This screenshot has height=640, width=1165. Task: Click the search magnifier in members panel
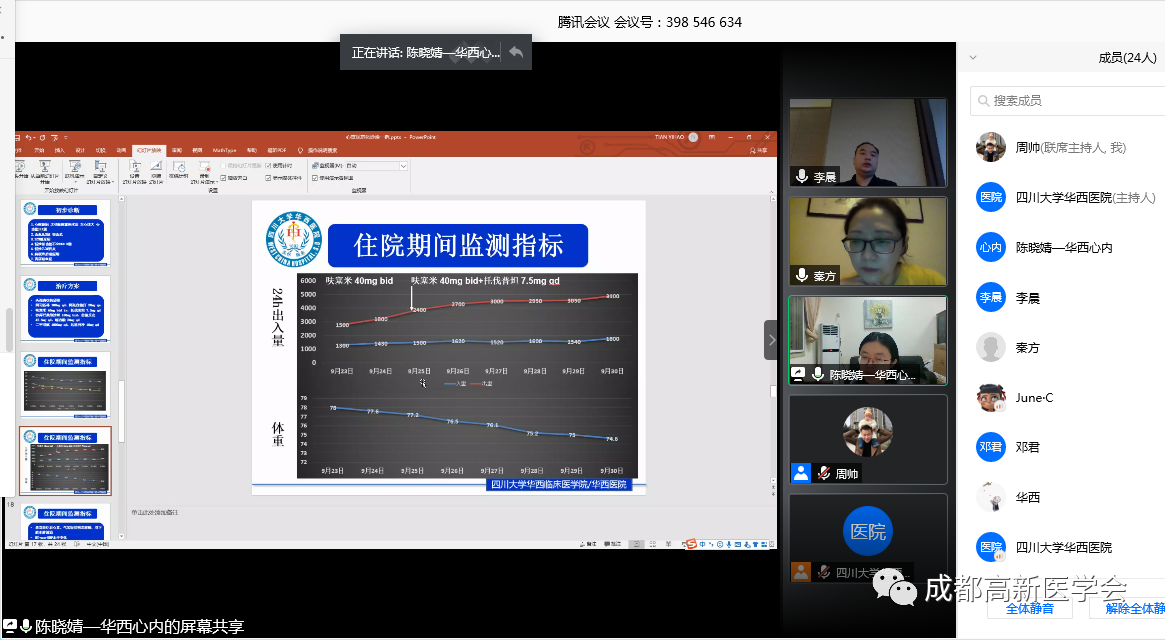[x=983, y=100]
